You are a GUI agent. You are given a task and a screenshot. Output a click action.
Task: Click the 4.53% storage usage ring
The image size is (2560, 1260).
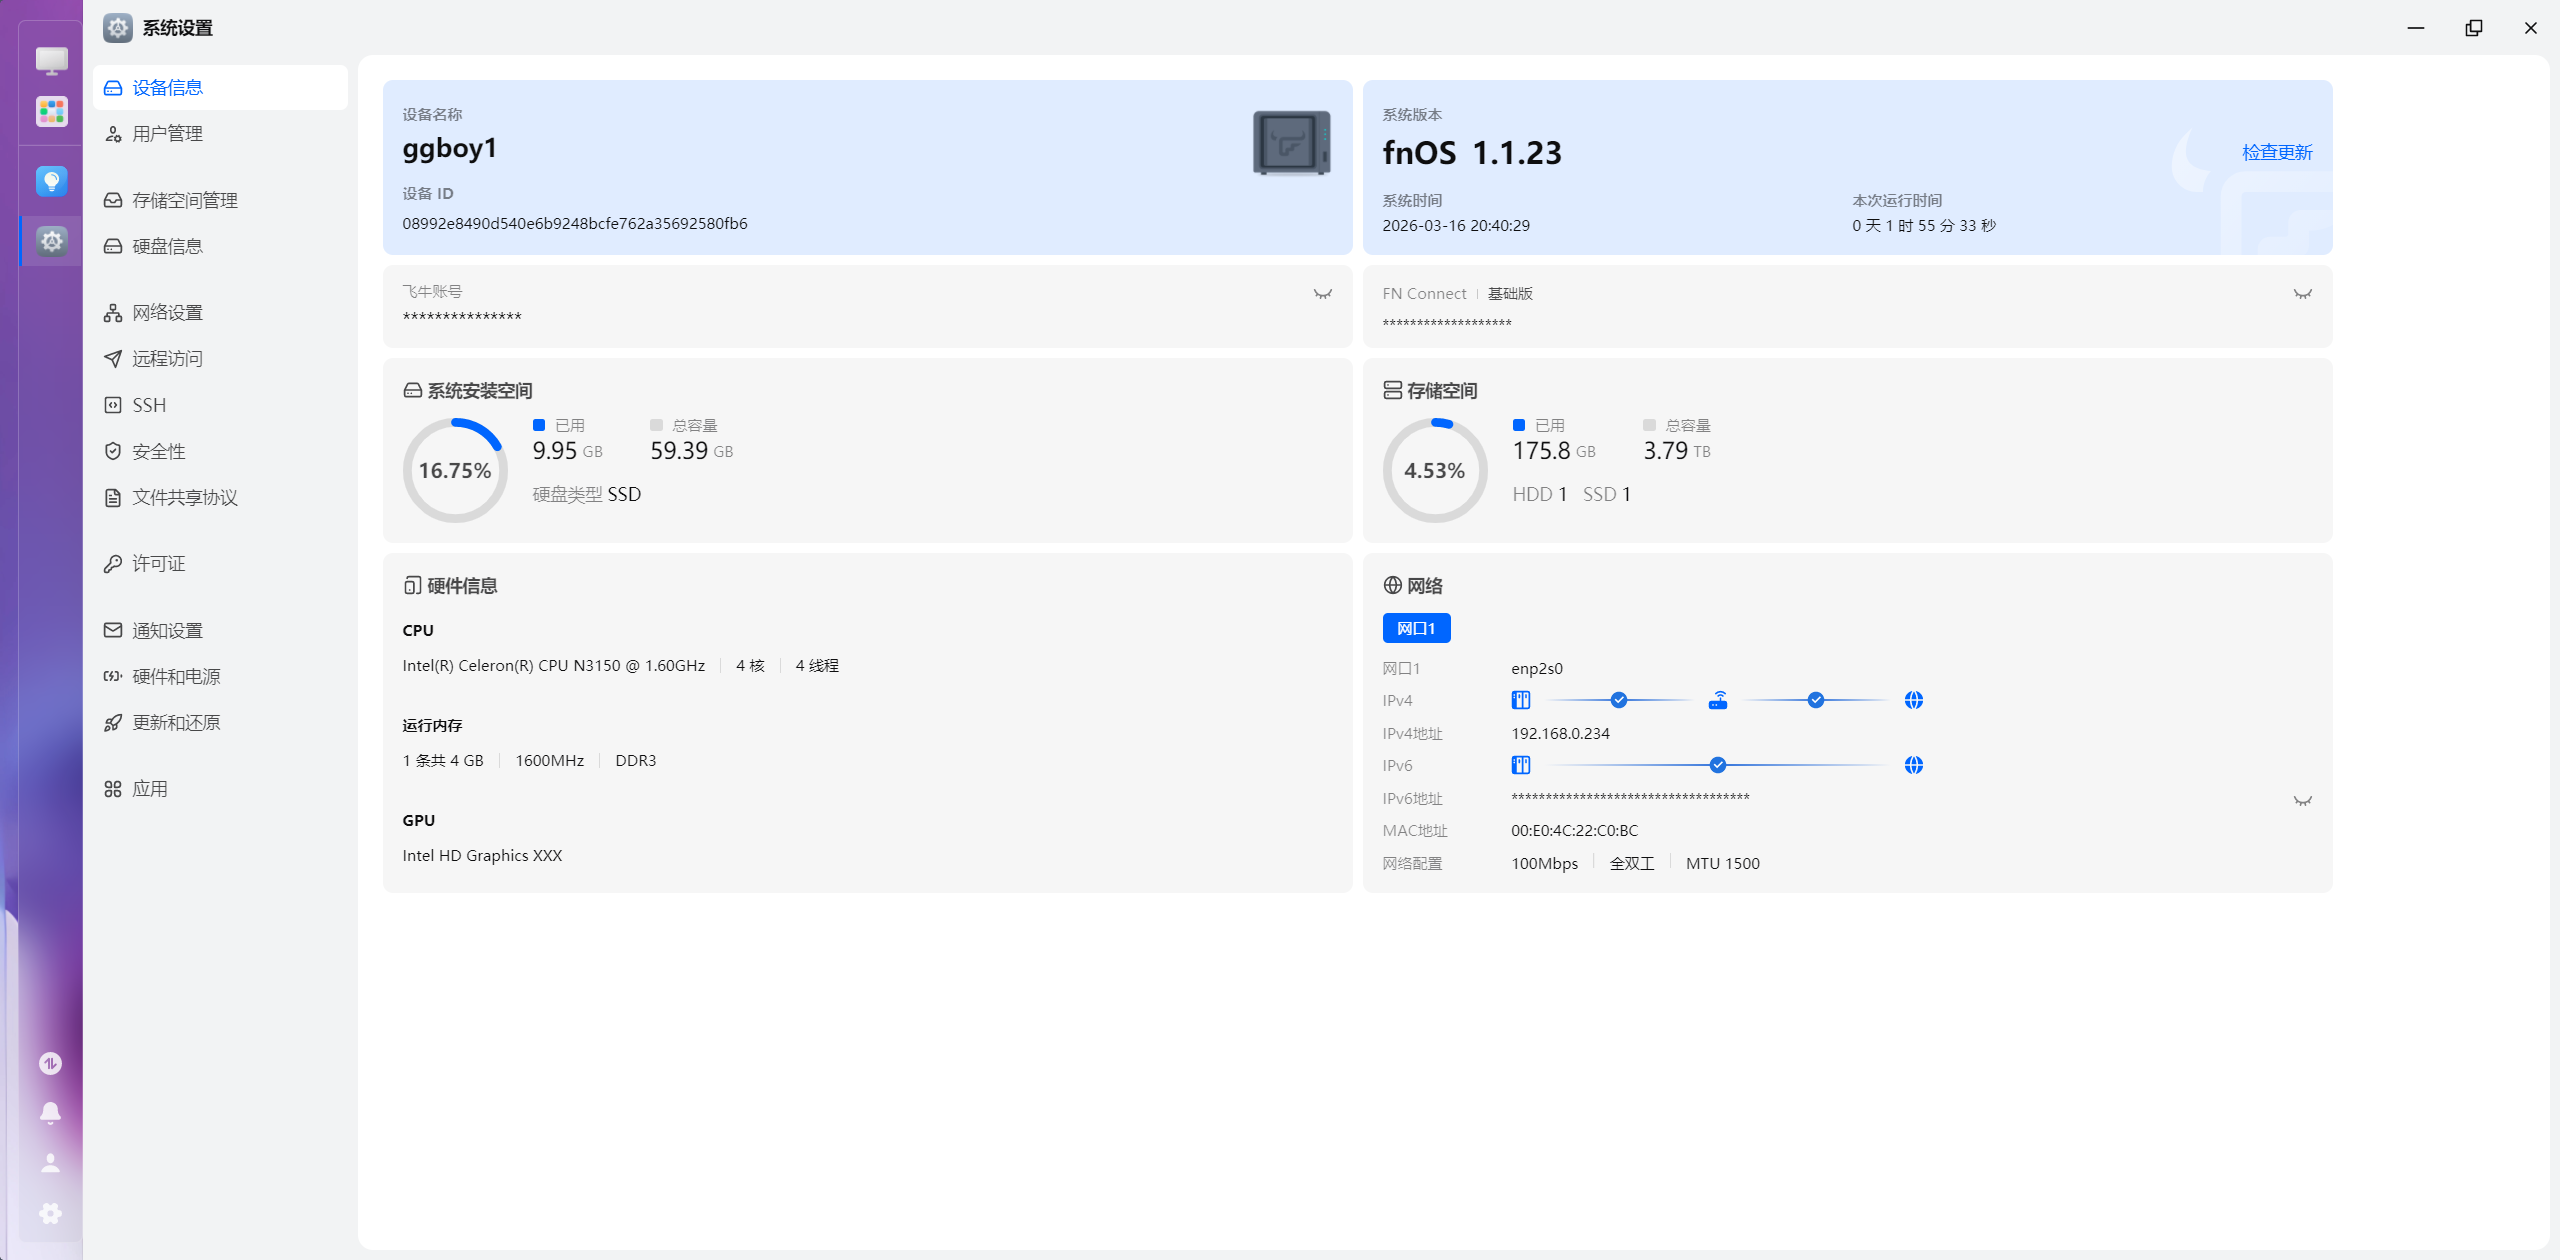pos(1434,470)
